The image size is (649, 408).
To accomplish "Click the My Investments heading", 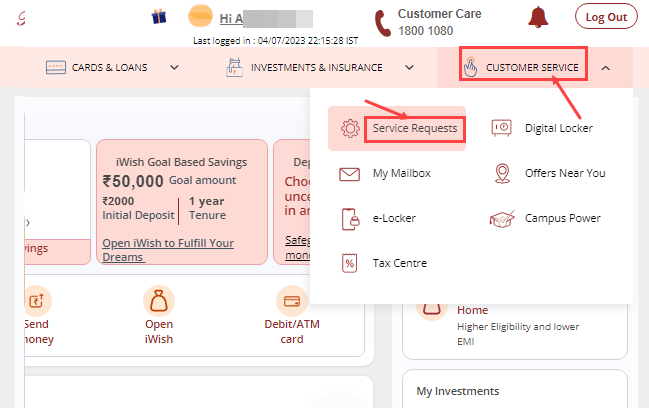I will pyautogui.click(x=458, y=391).
